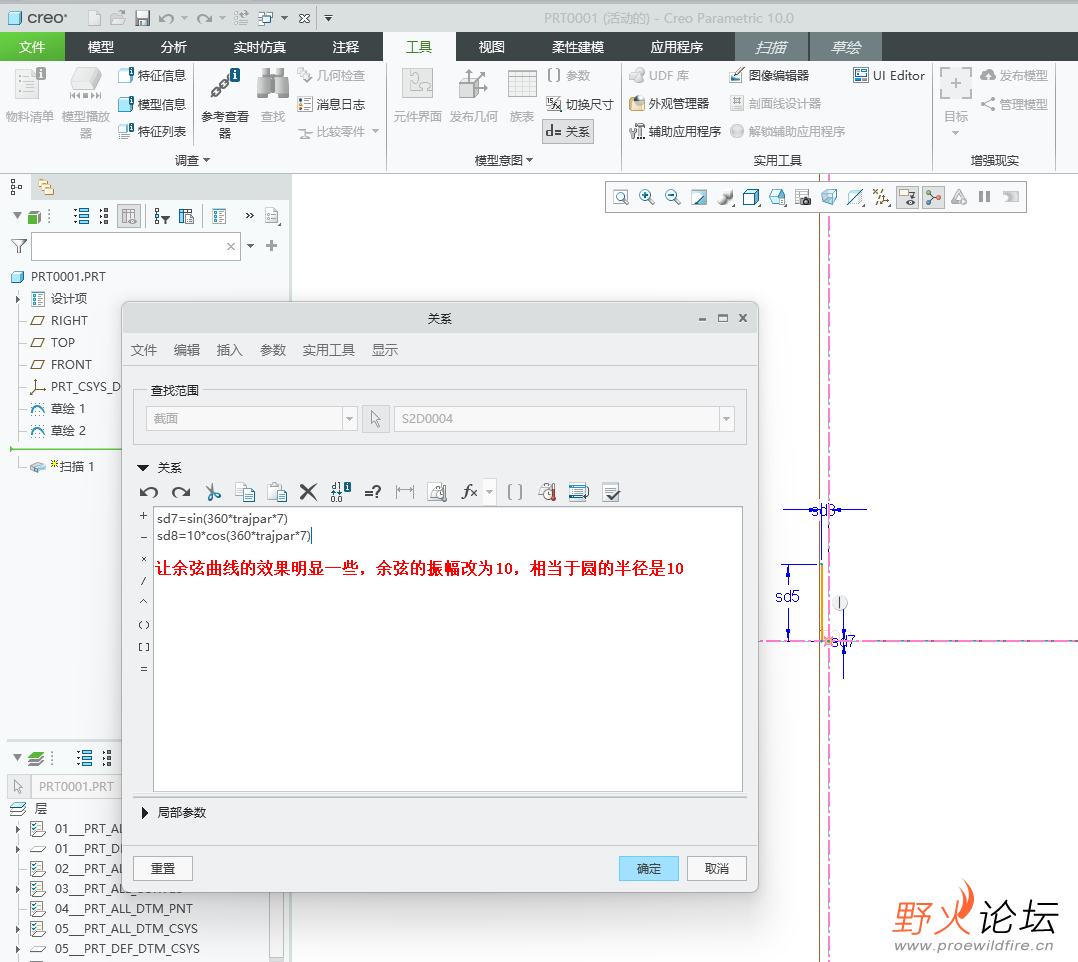Viewport: 1078px width, 962px height.
Task: Click the Save icon in quick access toolbar
Action: point(142,18)
